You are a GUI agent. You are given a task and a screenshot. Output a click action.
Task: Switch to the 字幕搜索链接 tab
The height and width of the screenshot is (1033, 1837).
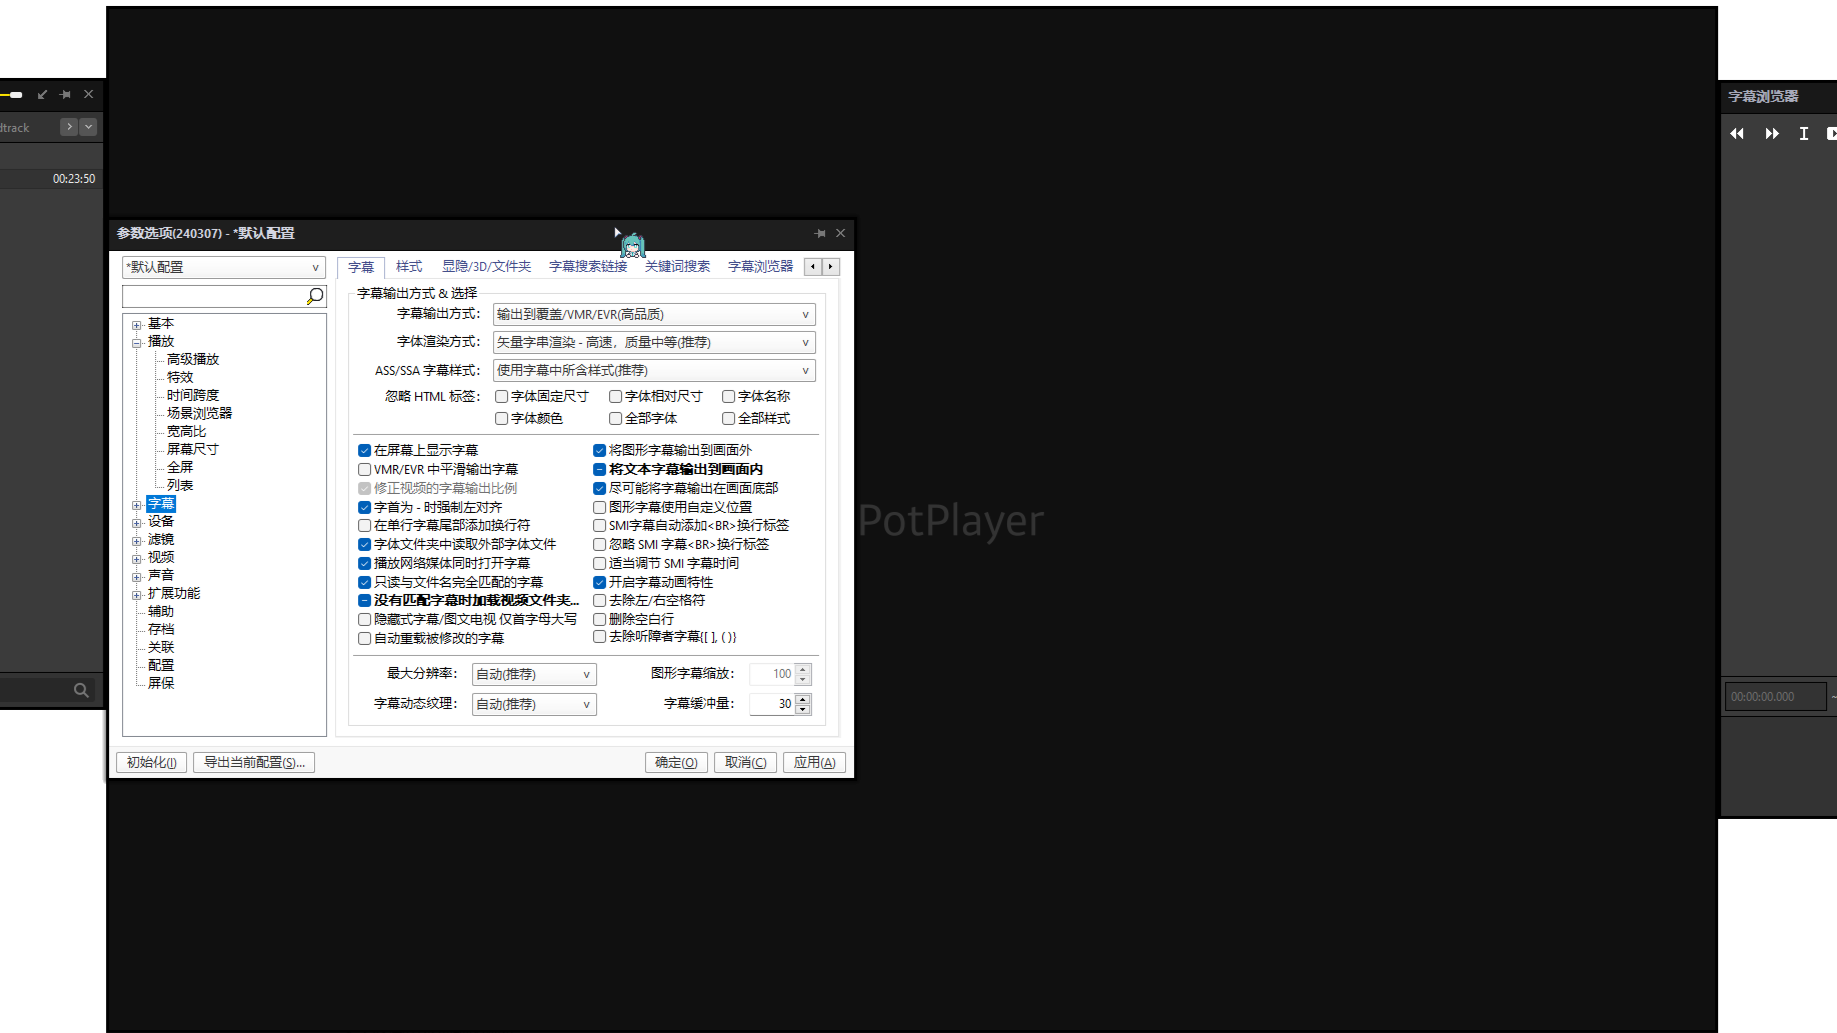pyautogui.click(x=588, y=266)
